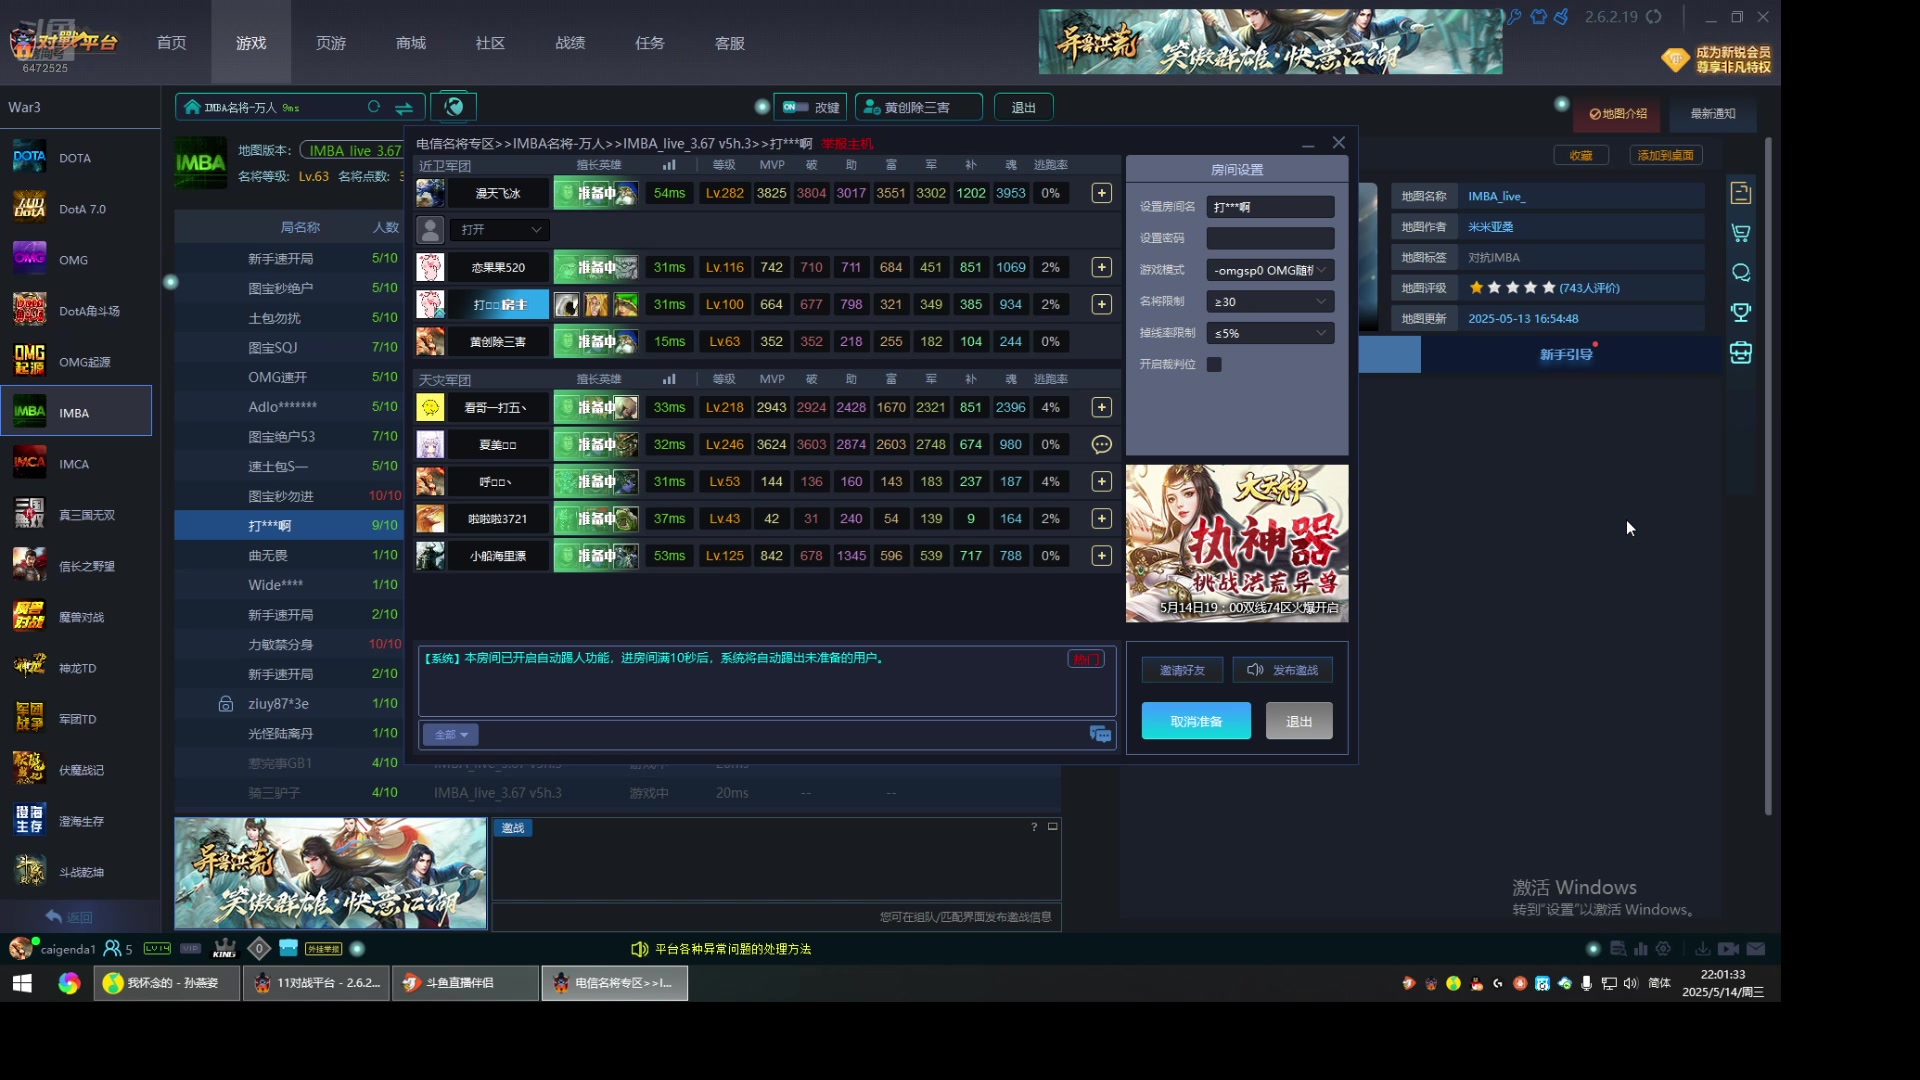1920x1080 pixels.
Task: Click the plus icon in 漫天飞冰 row
Action: coord(1101,193)
